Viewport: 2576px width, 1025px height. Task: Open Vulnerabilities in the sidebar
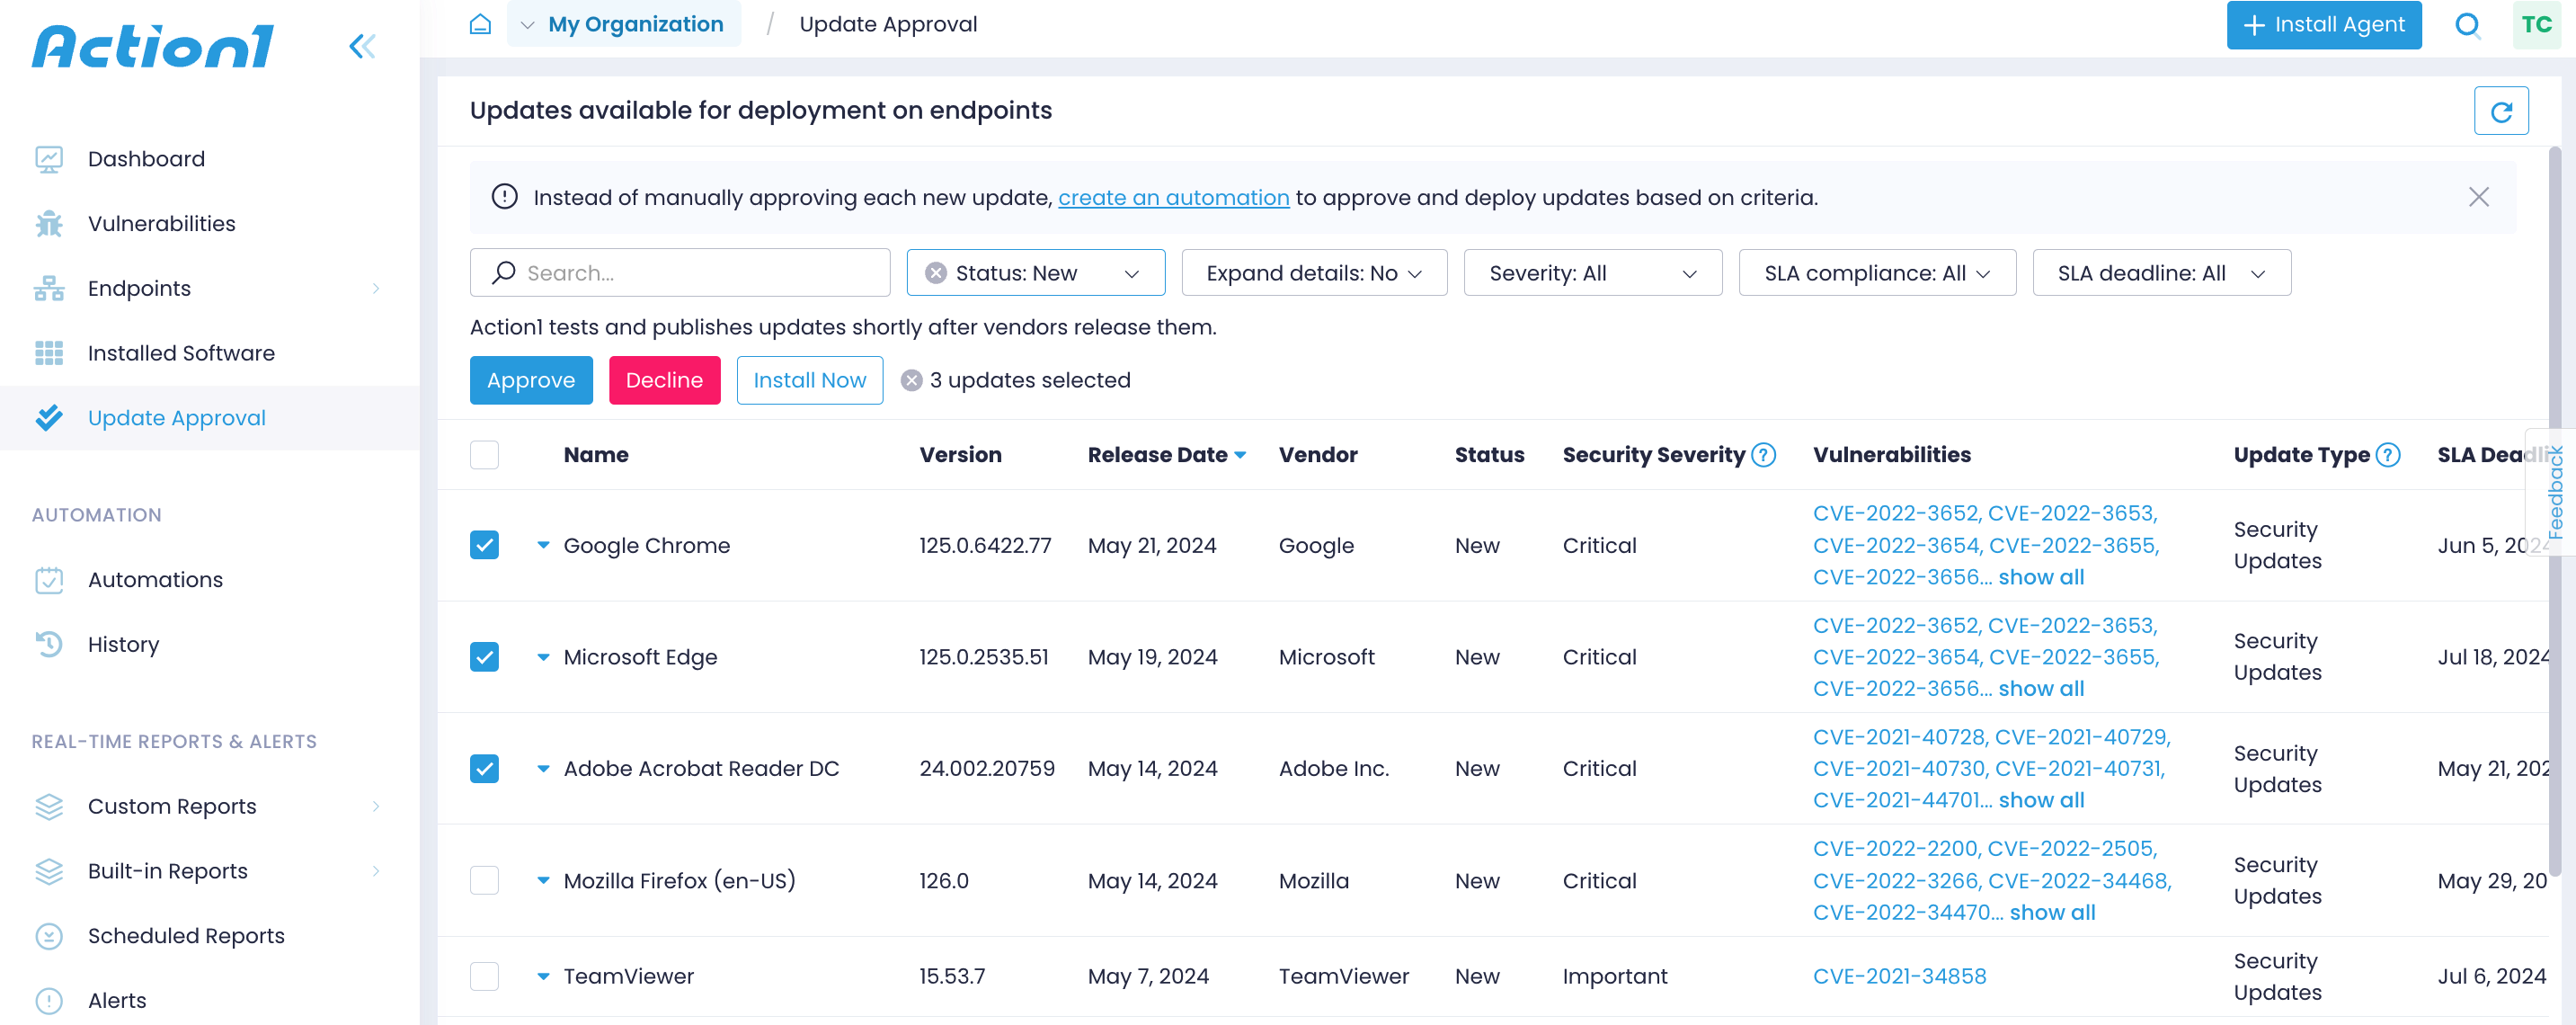point(161,223)
